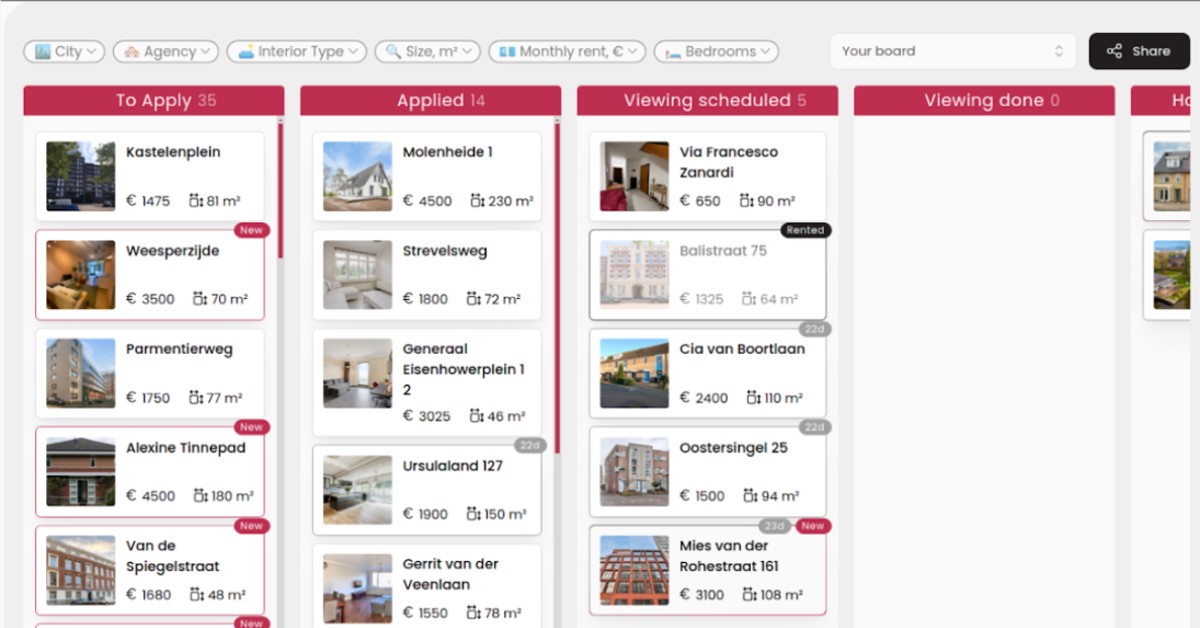The height and width of the screenshot is (628, 1200).
Task: Click the Strevelsweg listing title
Action: (445, 251)
